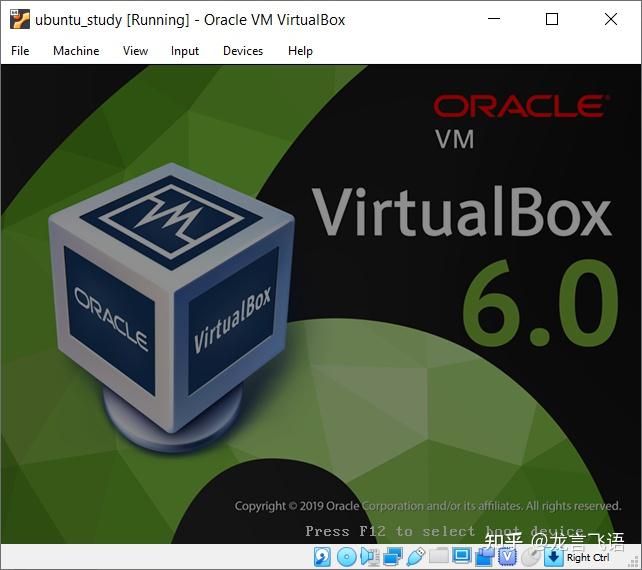Click the Right Ctrl host key label
Screen dimensions: 642x570
click(x=588, y=557)
